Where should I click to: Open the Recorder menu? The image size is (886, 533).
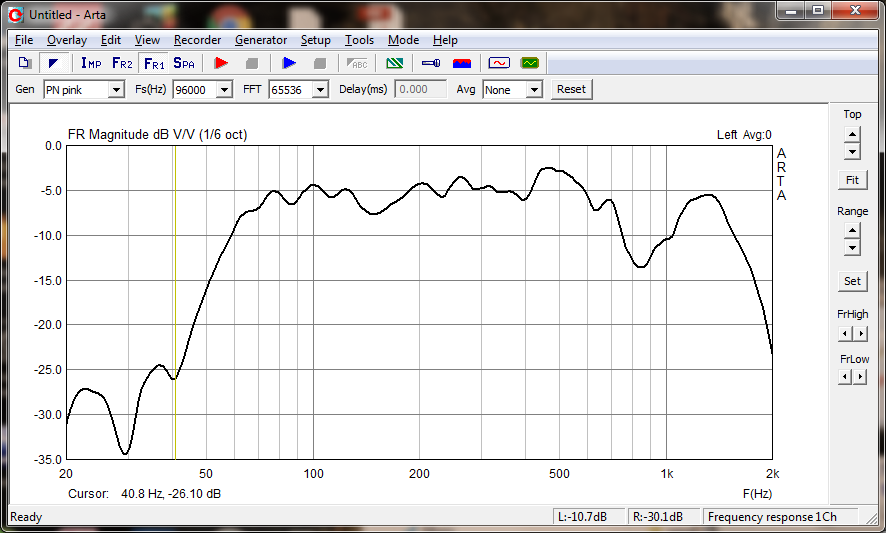tap(197, 40)
